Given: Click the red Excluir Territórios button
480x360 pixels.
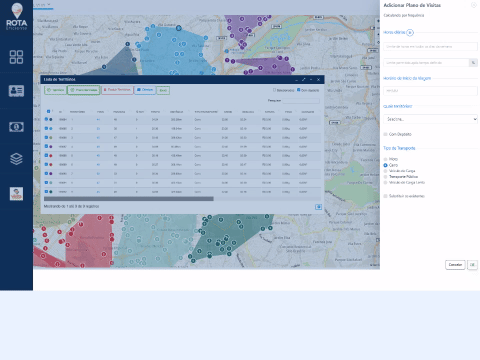Looking at the screenshot, I should click(x=117, y=90).
